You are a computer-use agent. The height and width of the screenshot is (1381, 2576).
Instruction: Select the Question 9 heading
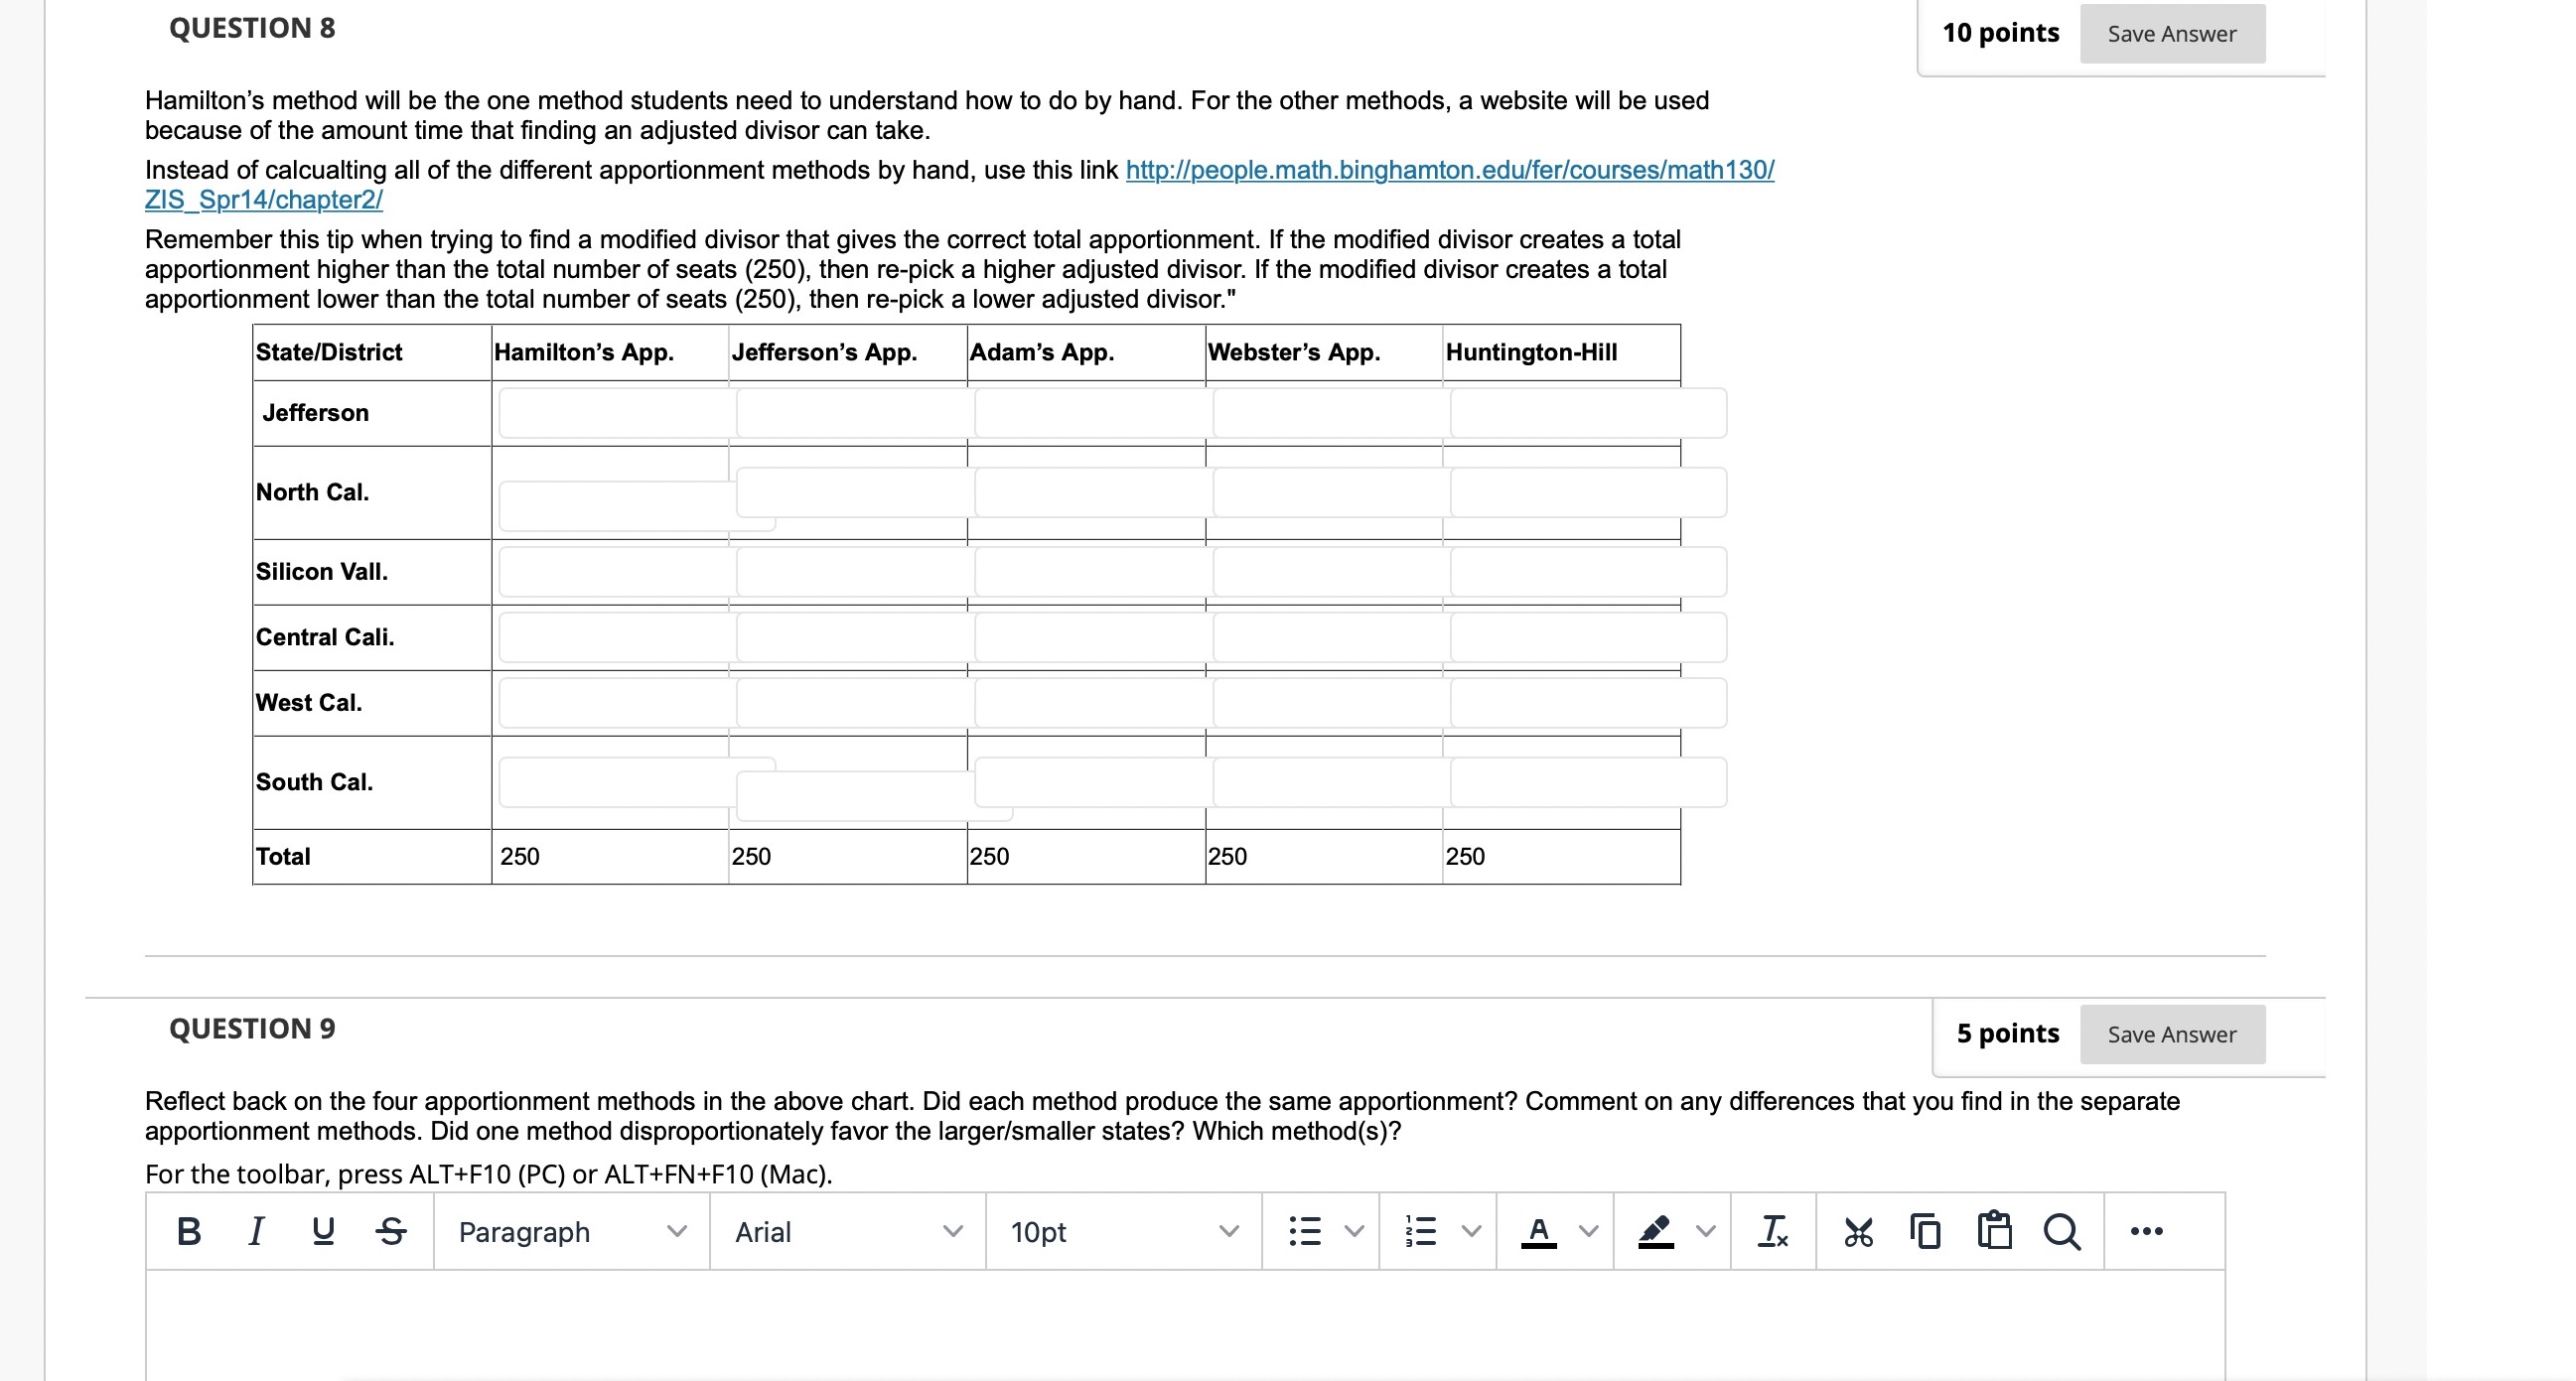252,1028
